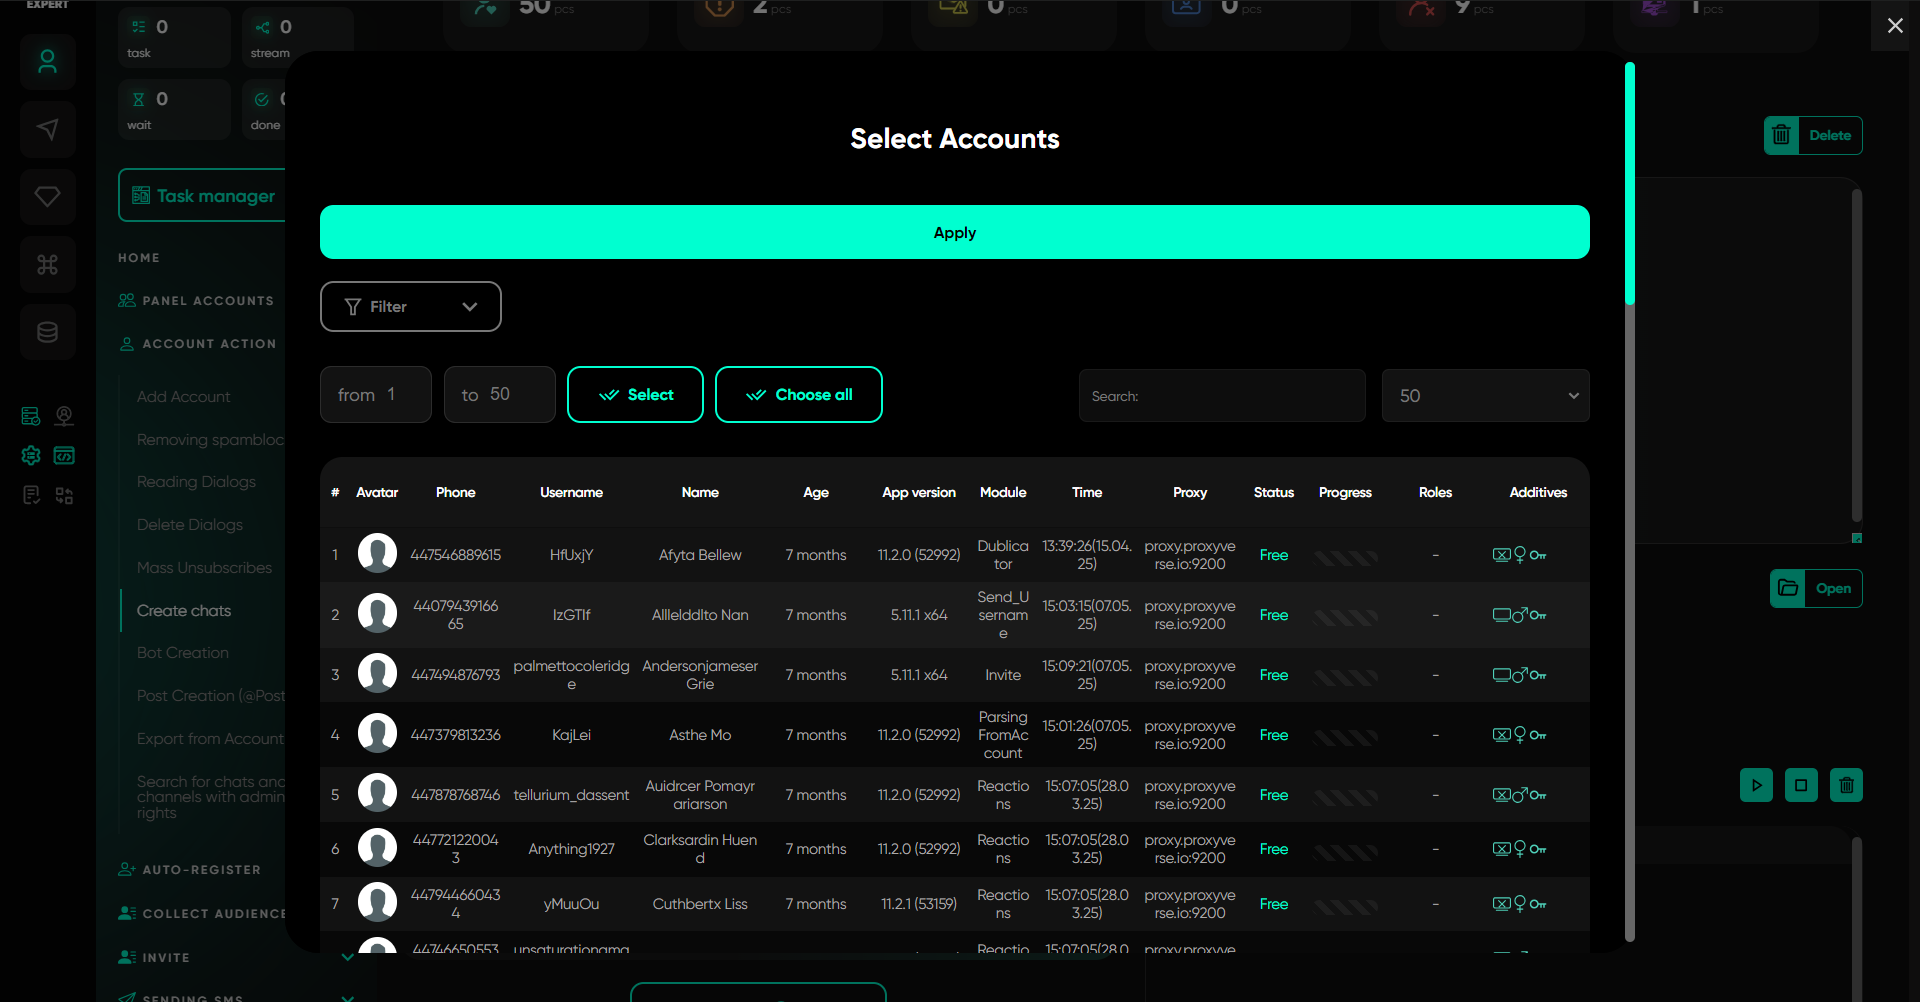
Task: Expand the Filter dropdown
Action: pos(410,307)
